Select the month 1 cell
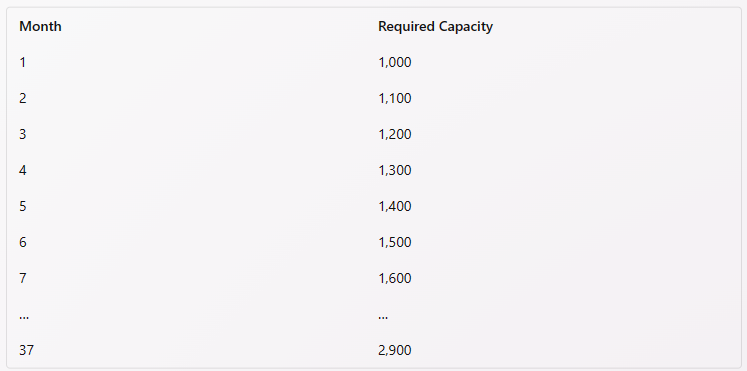The width and height of the screenshot is (747, 371). (22, 62)
